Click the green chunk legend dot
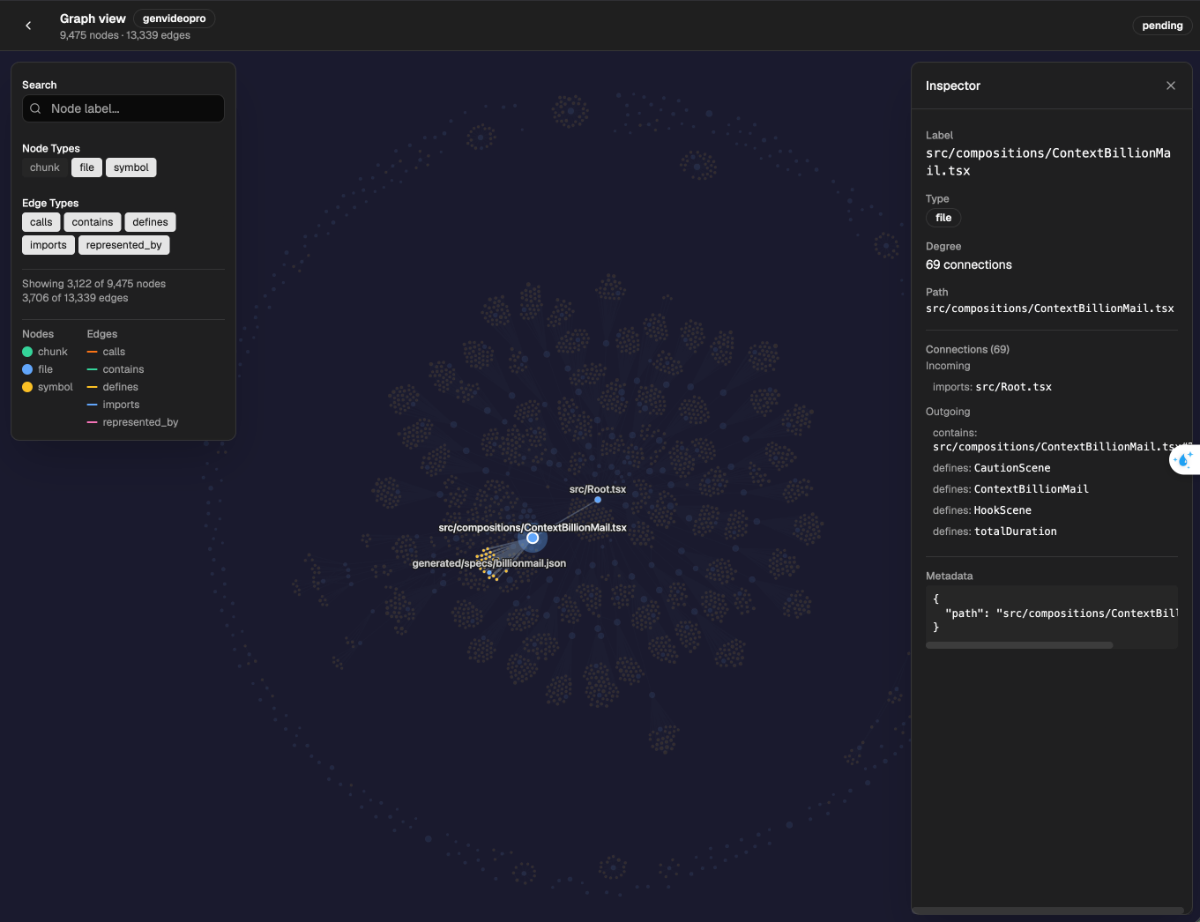 [x=27, y=352]
